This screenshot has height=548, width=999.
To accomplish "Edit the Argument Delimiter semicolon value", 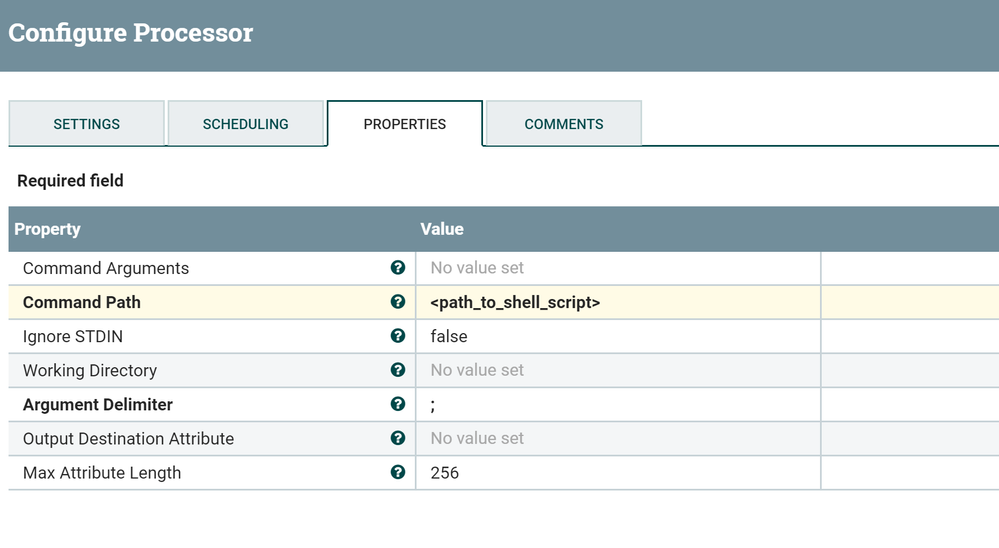I will [x=617, y=404].
